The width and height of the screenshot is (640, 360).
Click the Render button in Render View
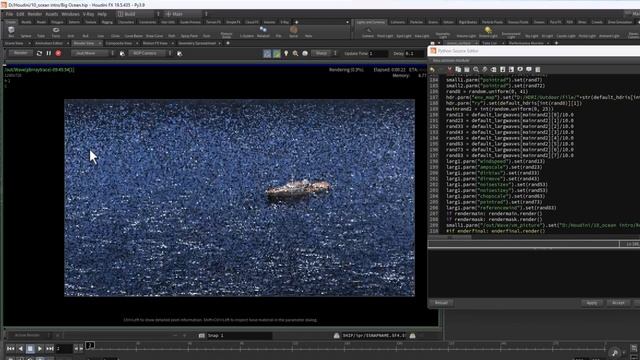20,53
